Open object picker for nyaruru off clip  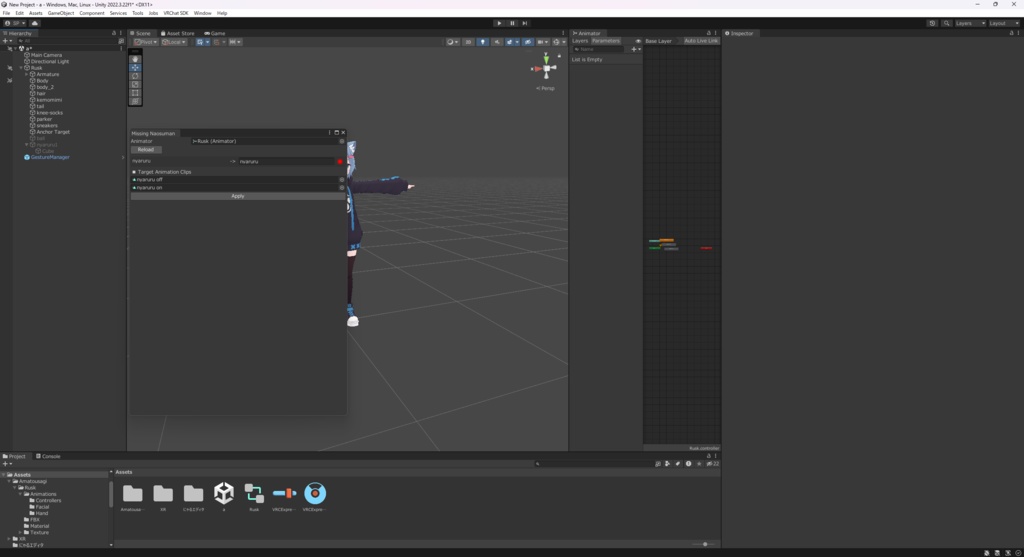pos(342,180)
